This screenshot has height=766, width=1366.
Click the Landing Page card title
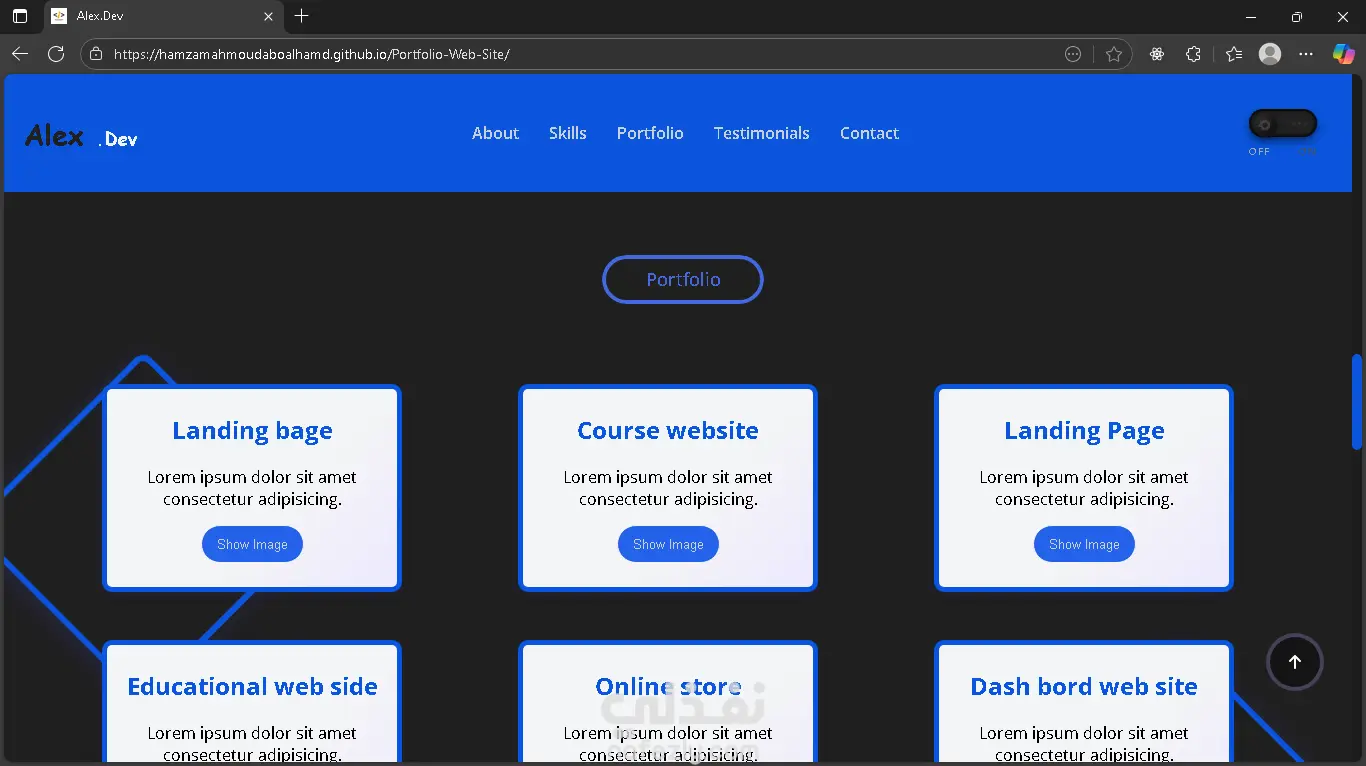pos(1084,431)
